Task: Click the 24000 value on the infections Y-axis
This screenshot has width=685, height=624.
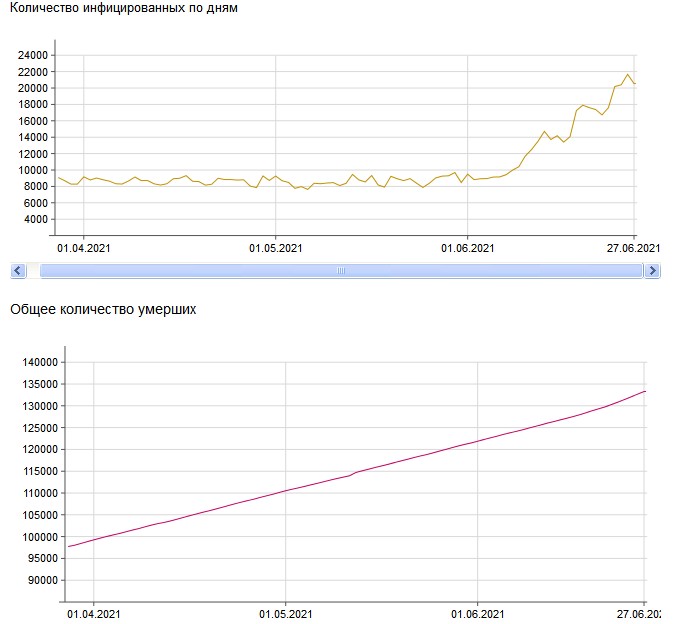Action: [x=34, y=55]
